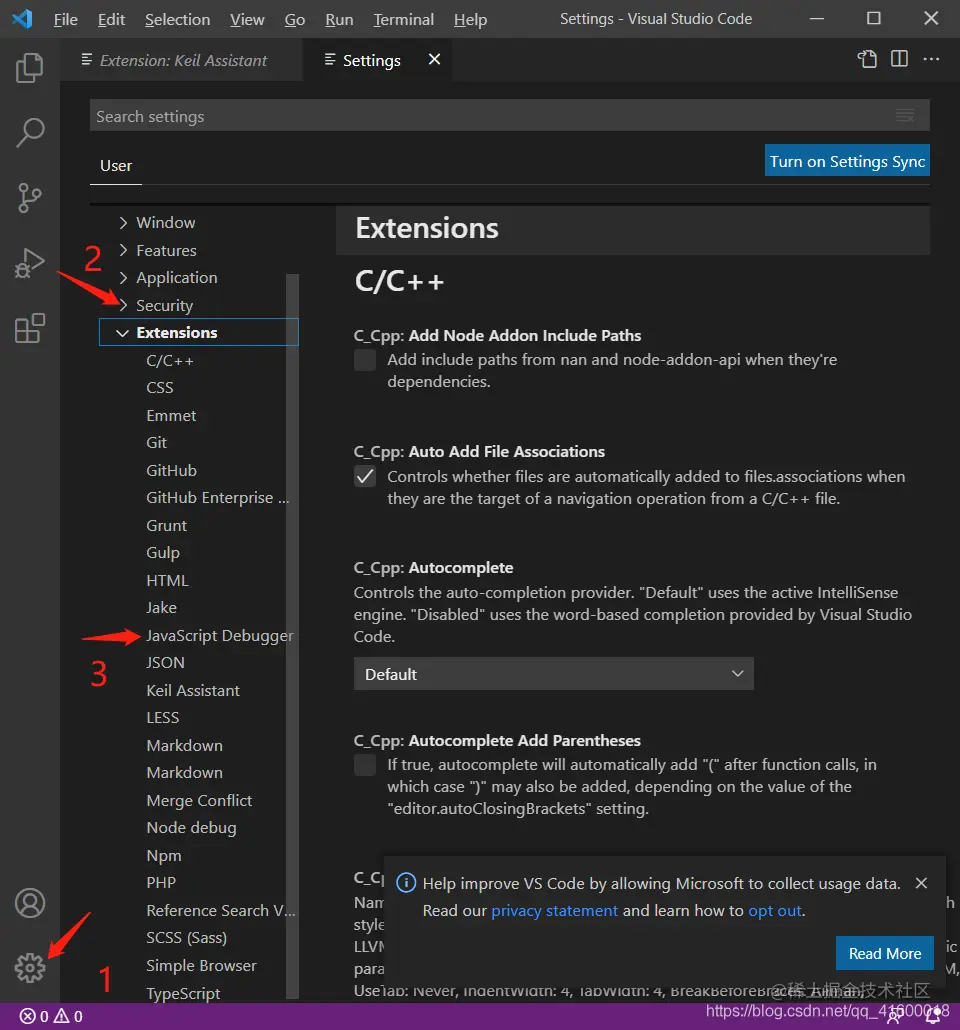This screenshot has height=1030, width=960.
Task: Select Npm in the settings tree
Action: 164,855
